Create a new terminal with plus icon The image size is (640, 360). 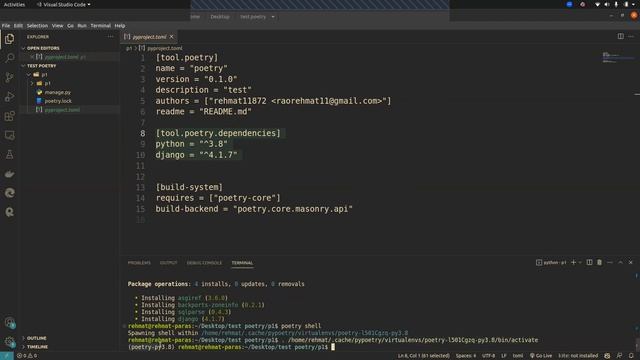573,262
